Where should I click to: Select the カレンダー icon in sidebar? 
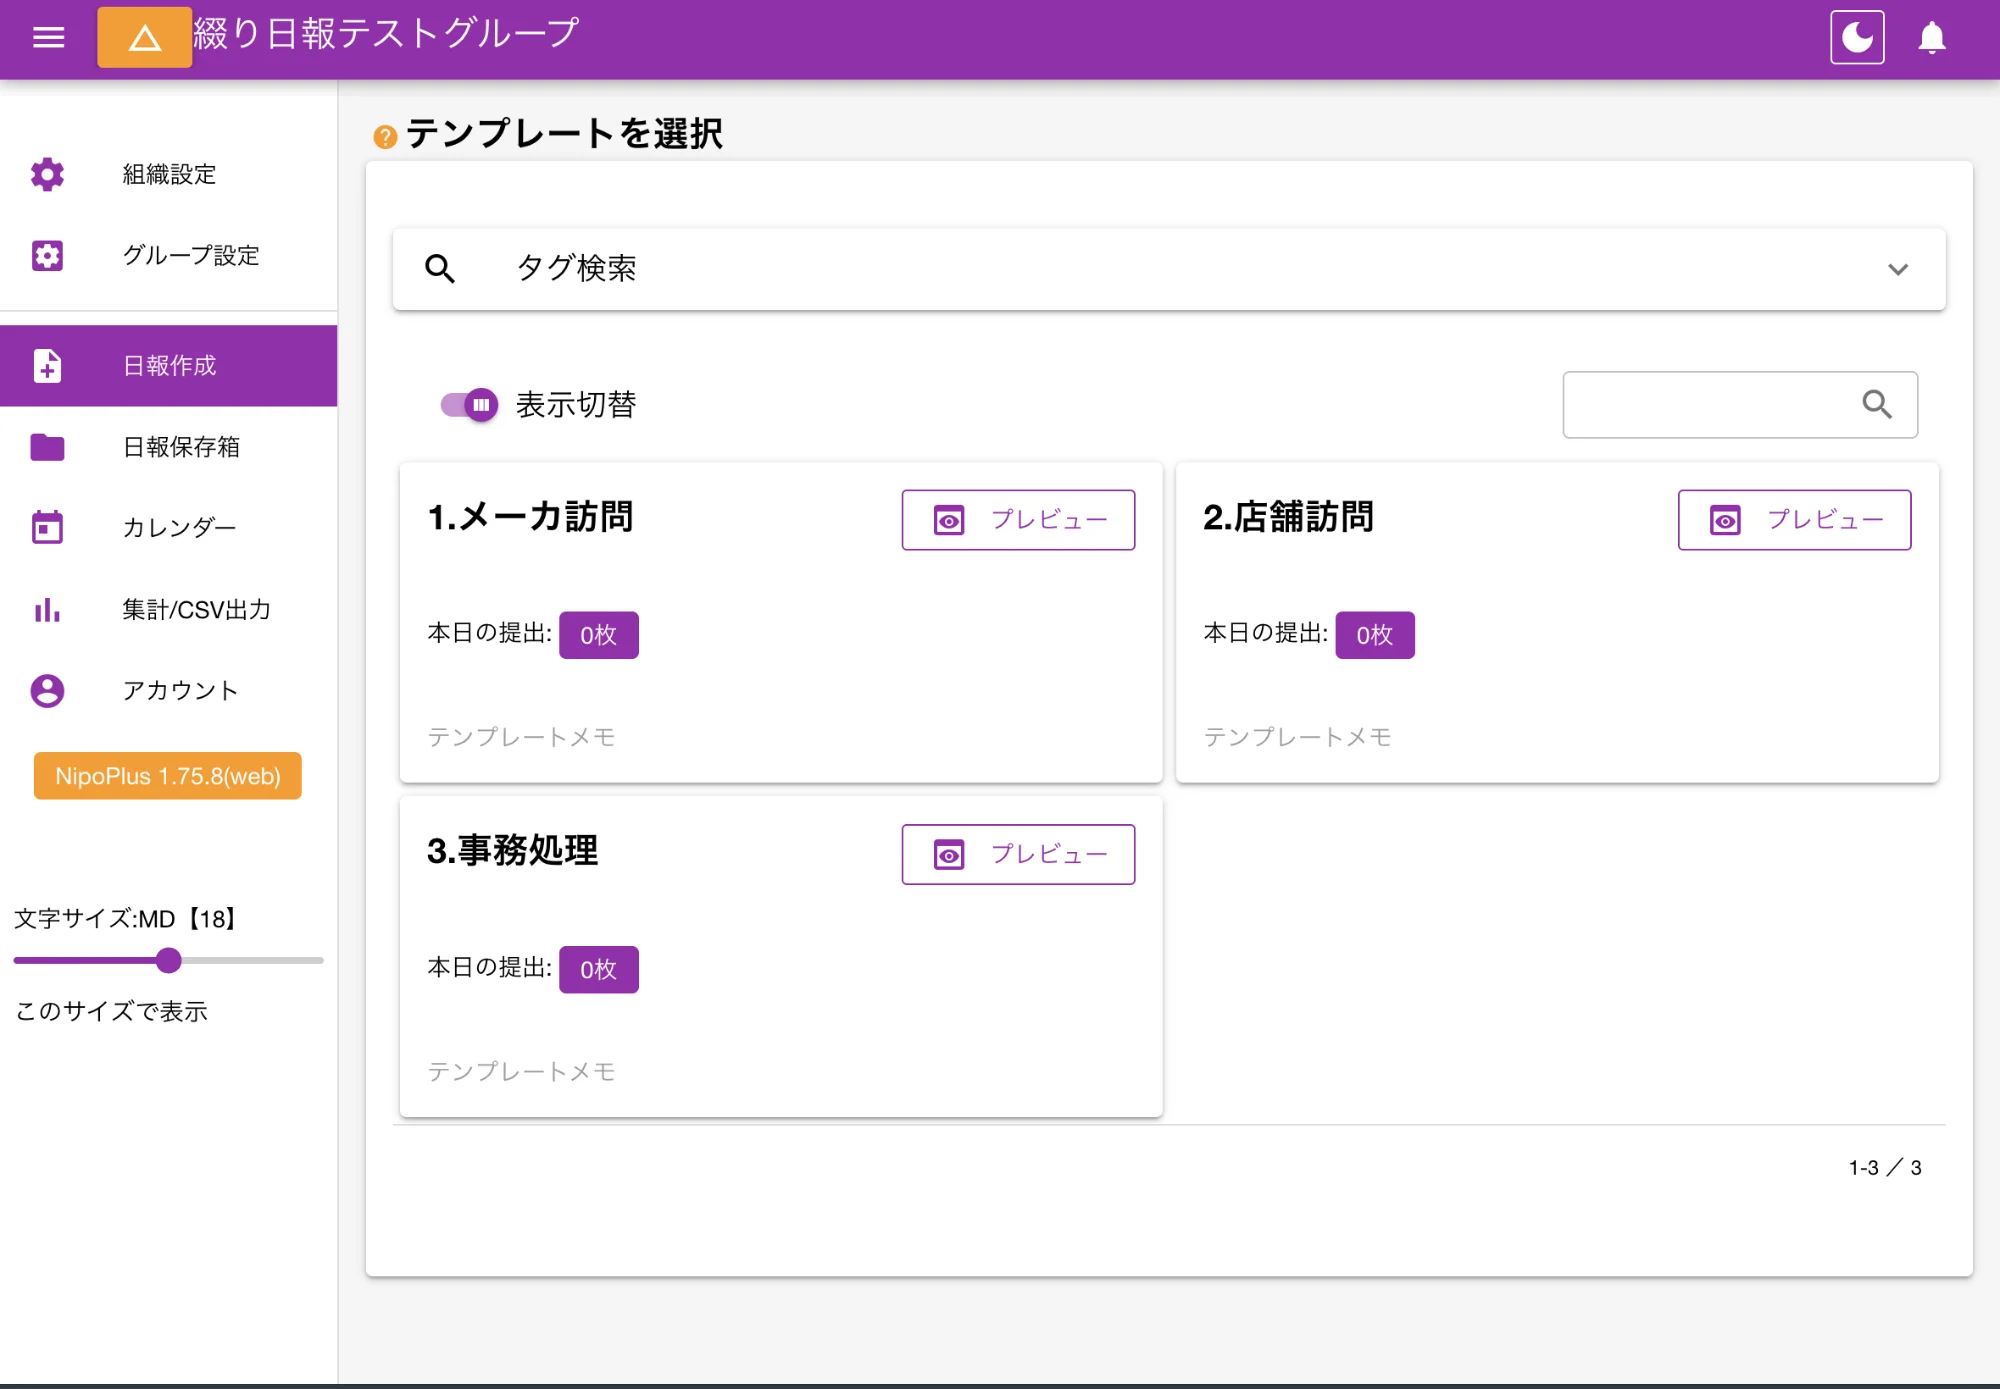46,527
